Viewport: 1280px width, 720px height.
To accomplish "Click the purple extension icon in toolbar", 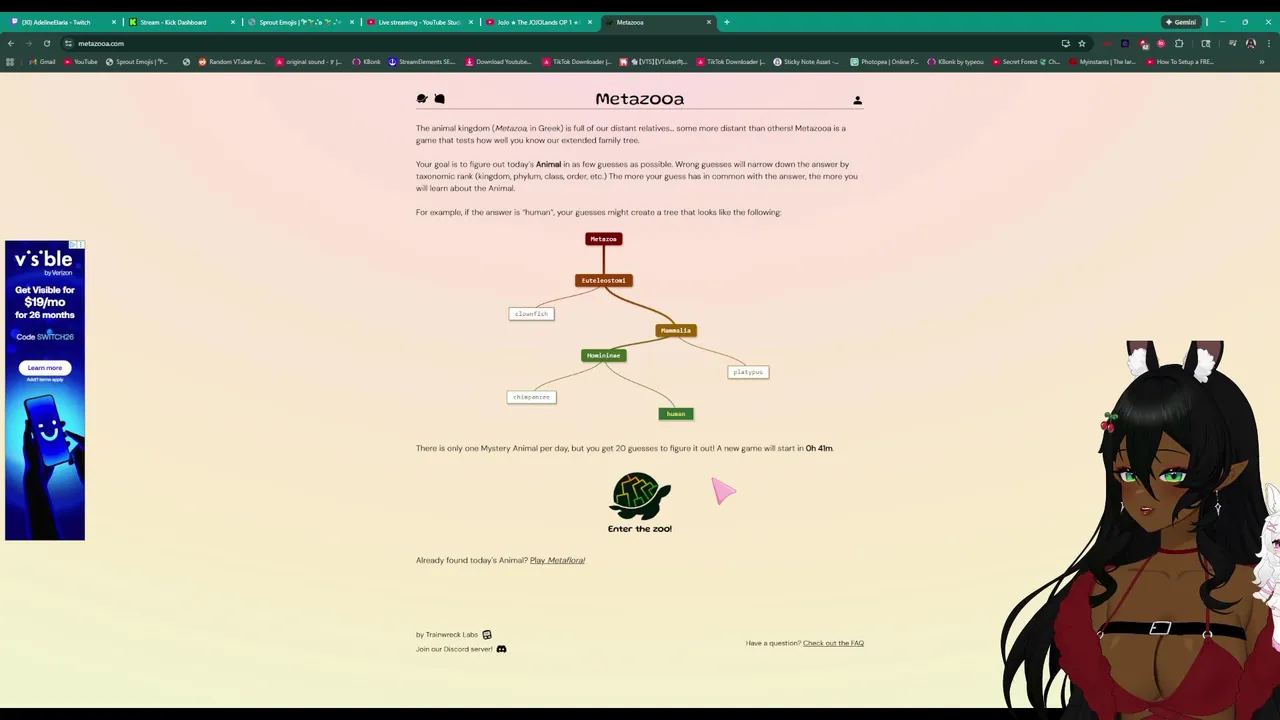I will 1125,43.
